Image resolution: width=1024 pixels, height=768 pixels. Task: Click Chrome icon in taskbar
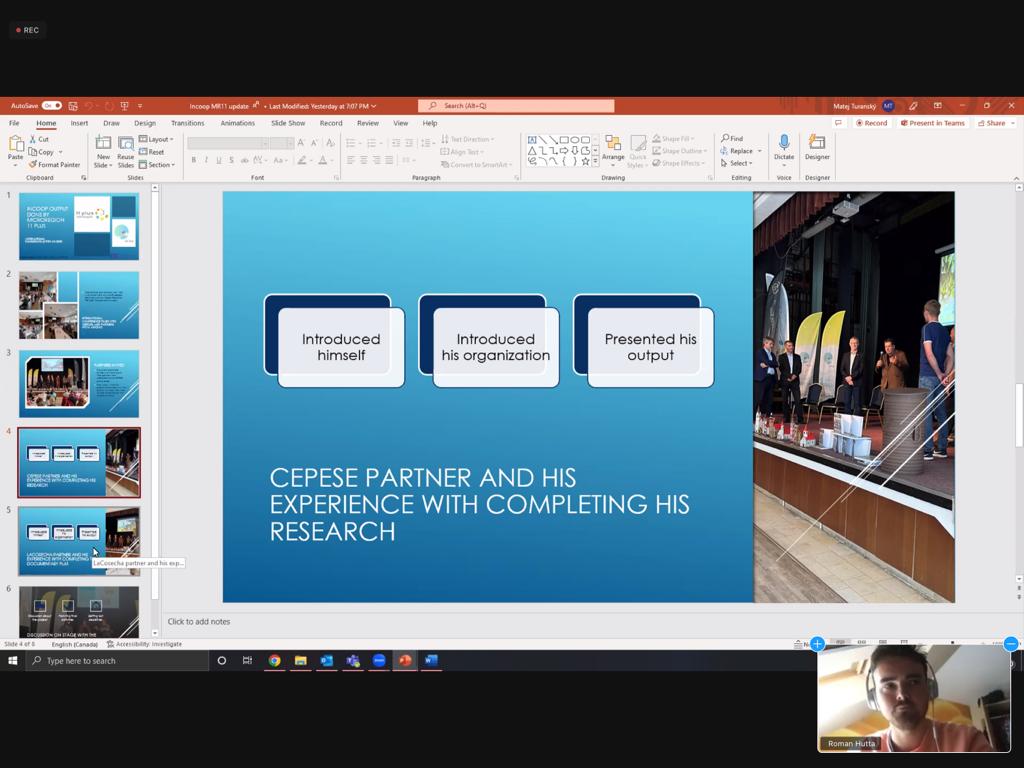click(274, 660)
